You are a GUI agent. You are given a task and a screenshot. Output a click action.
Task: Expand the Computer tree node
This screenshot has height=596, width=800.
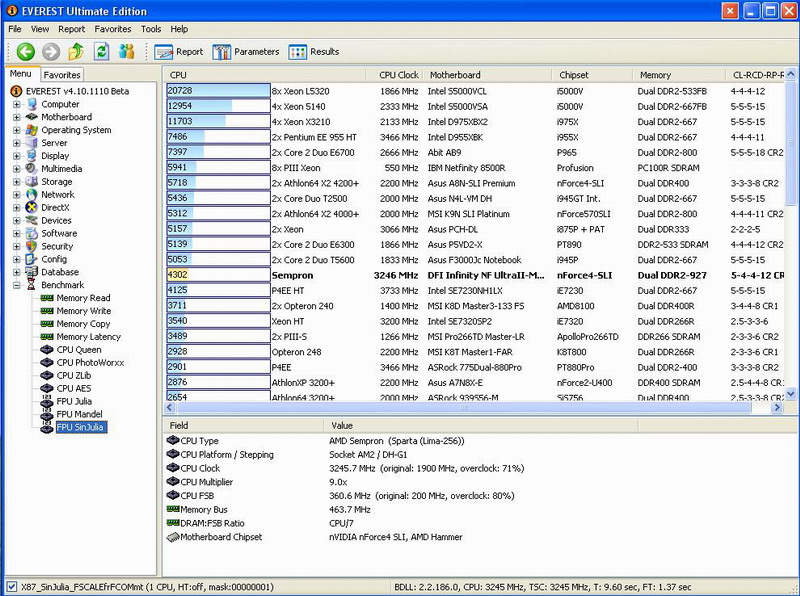point(17,104)
